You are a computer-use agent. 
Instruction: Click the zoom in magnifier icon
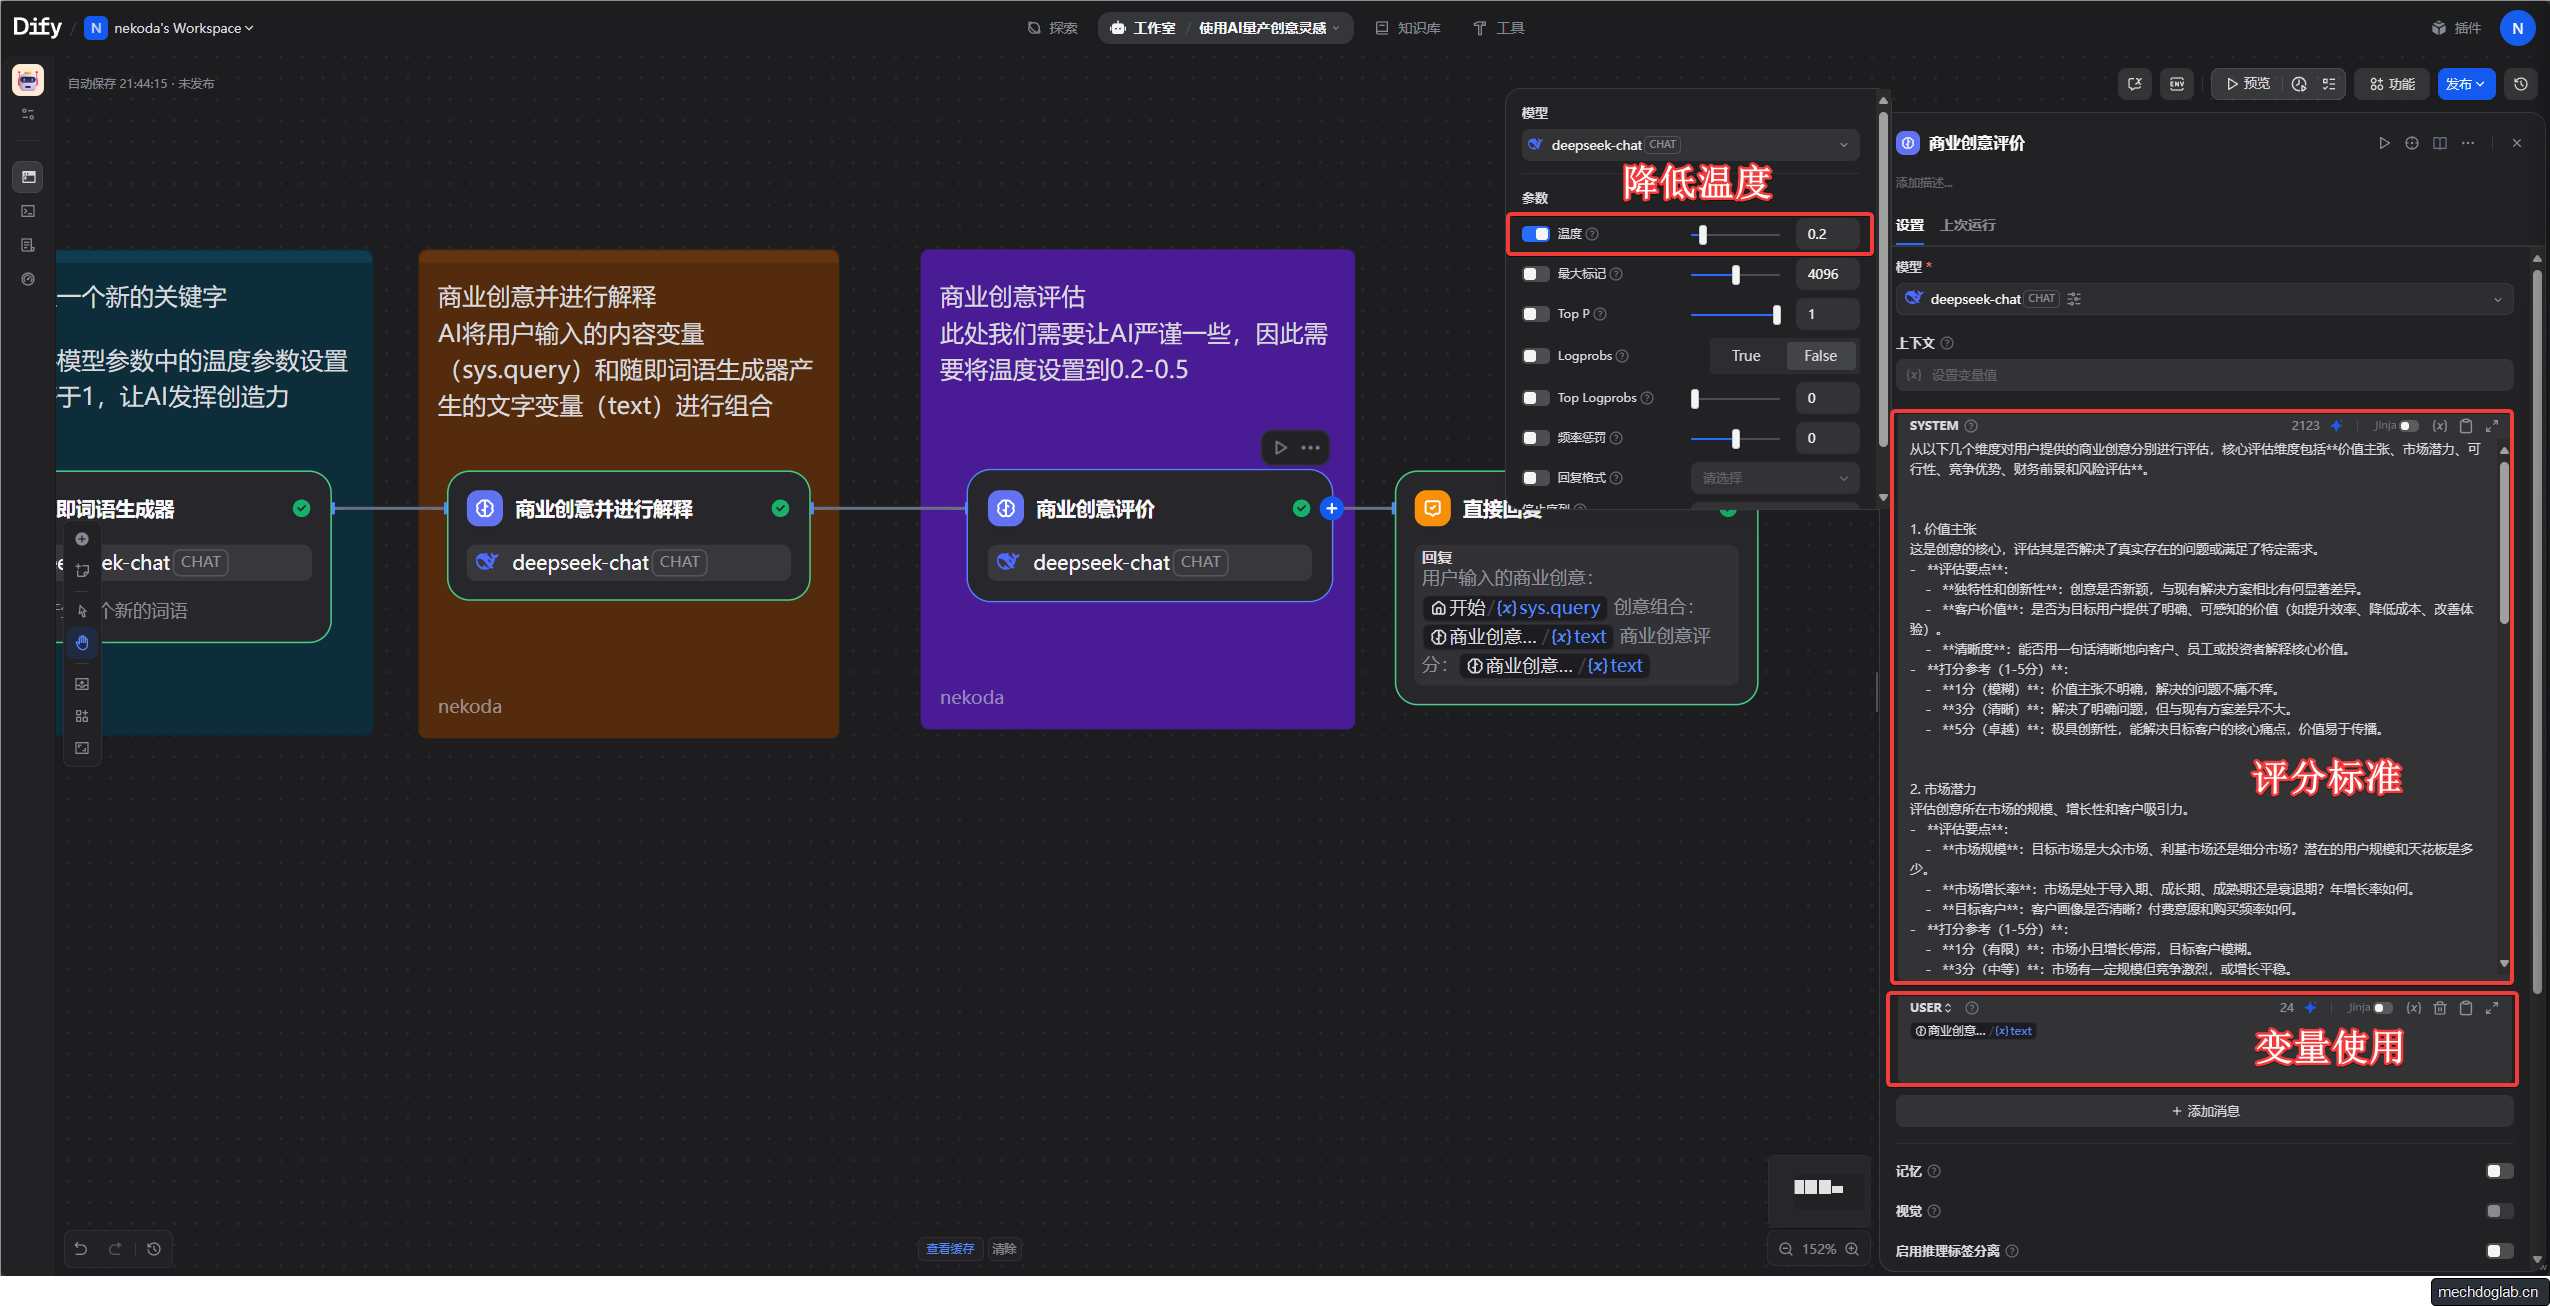[1852, 1249]
